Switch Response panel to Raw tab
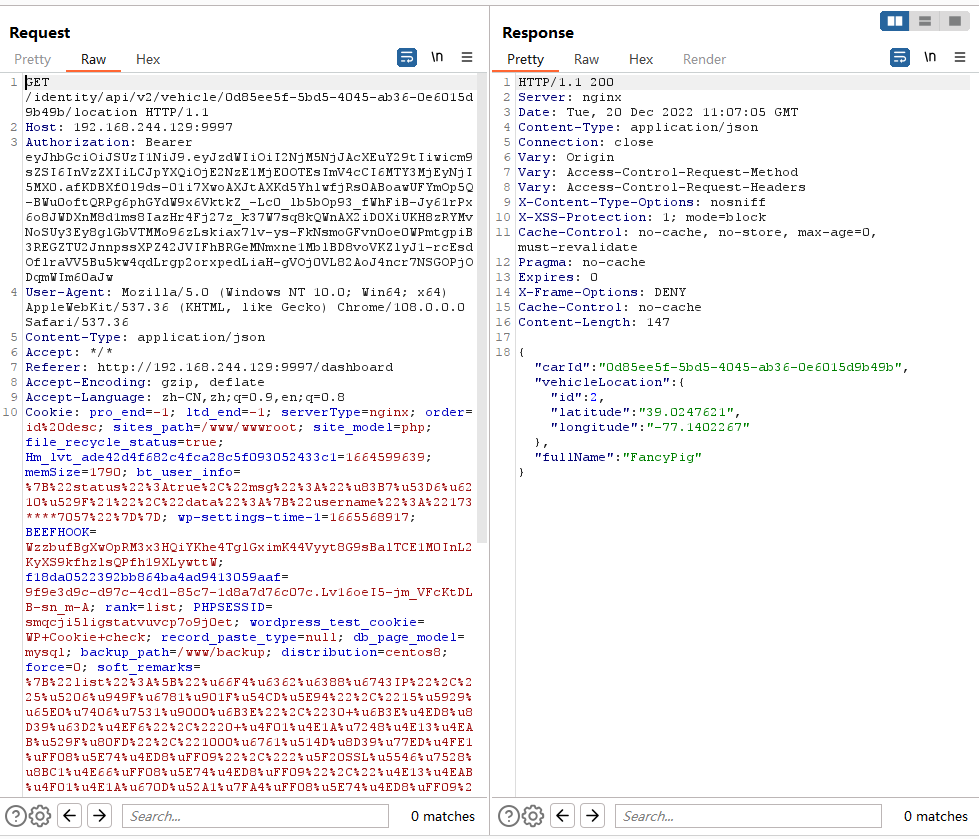Screen dimensions: 979x839 pos(586,59)
